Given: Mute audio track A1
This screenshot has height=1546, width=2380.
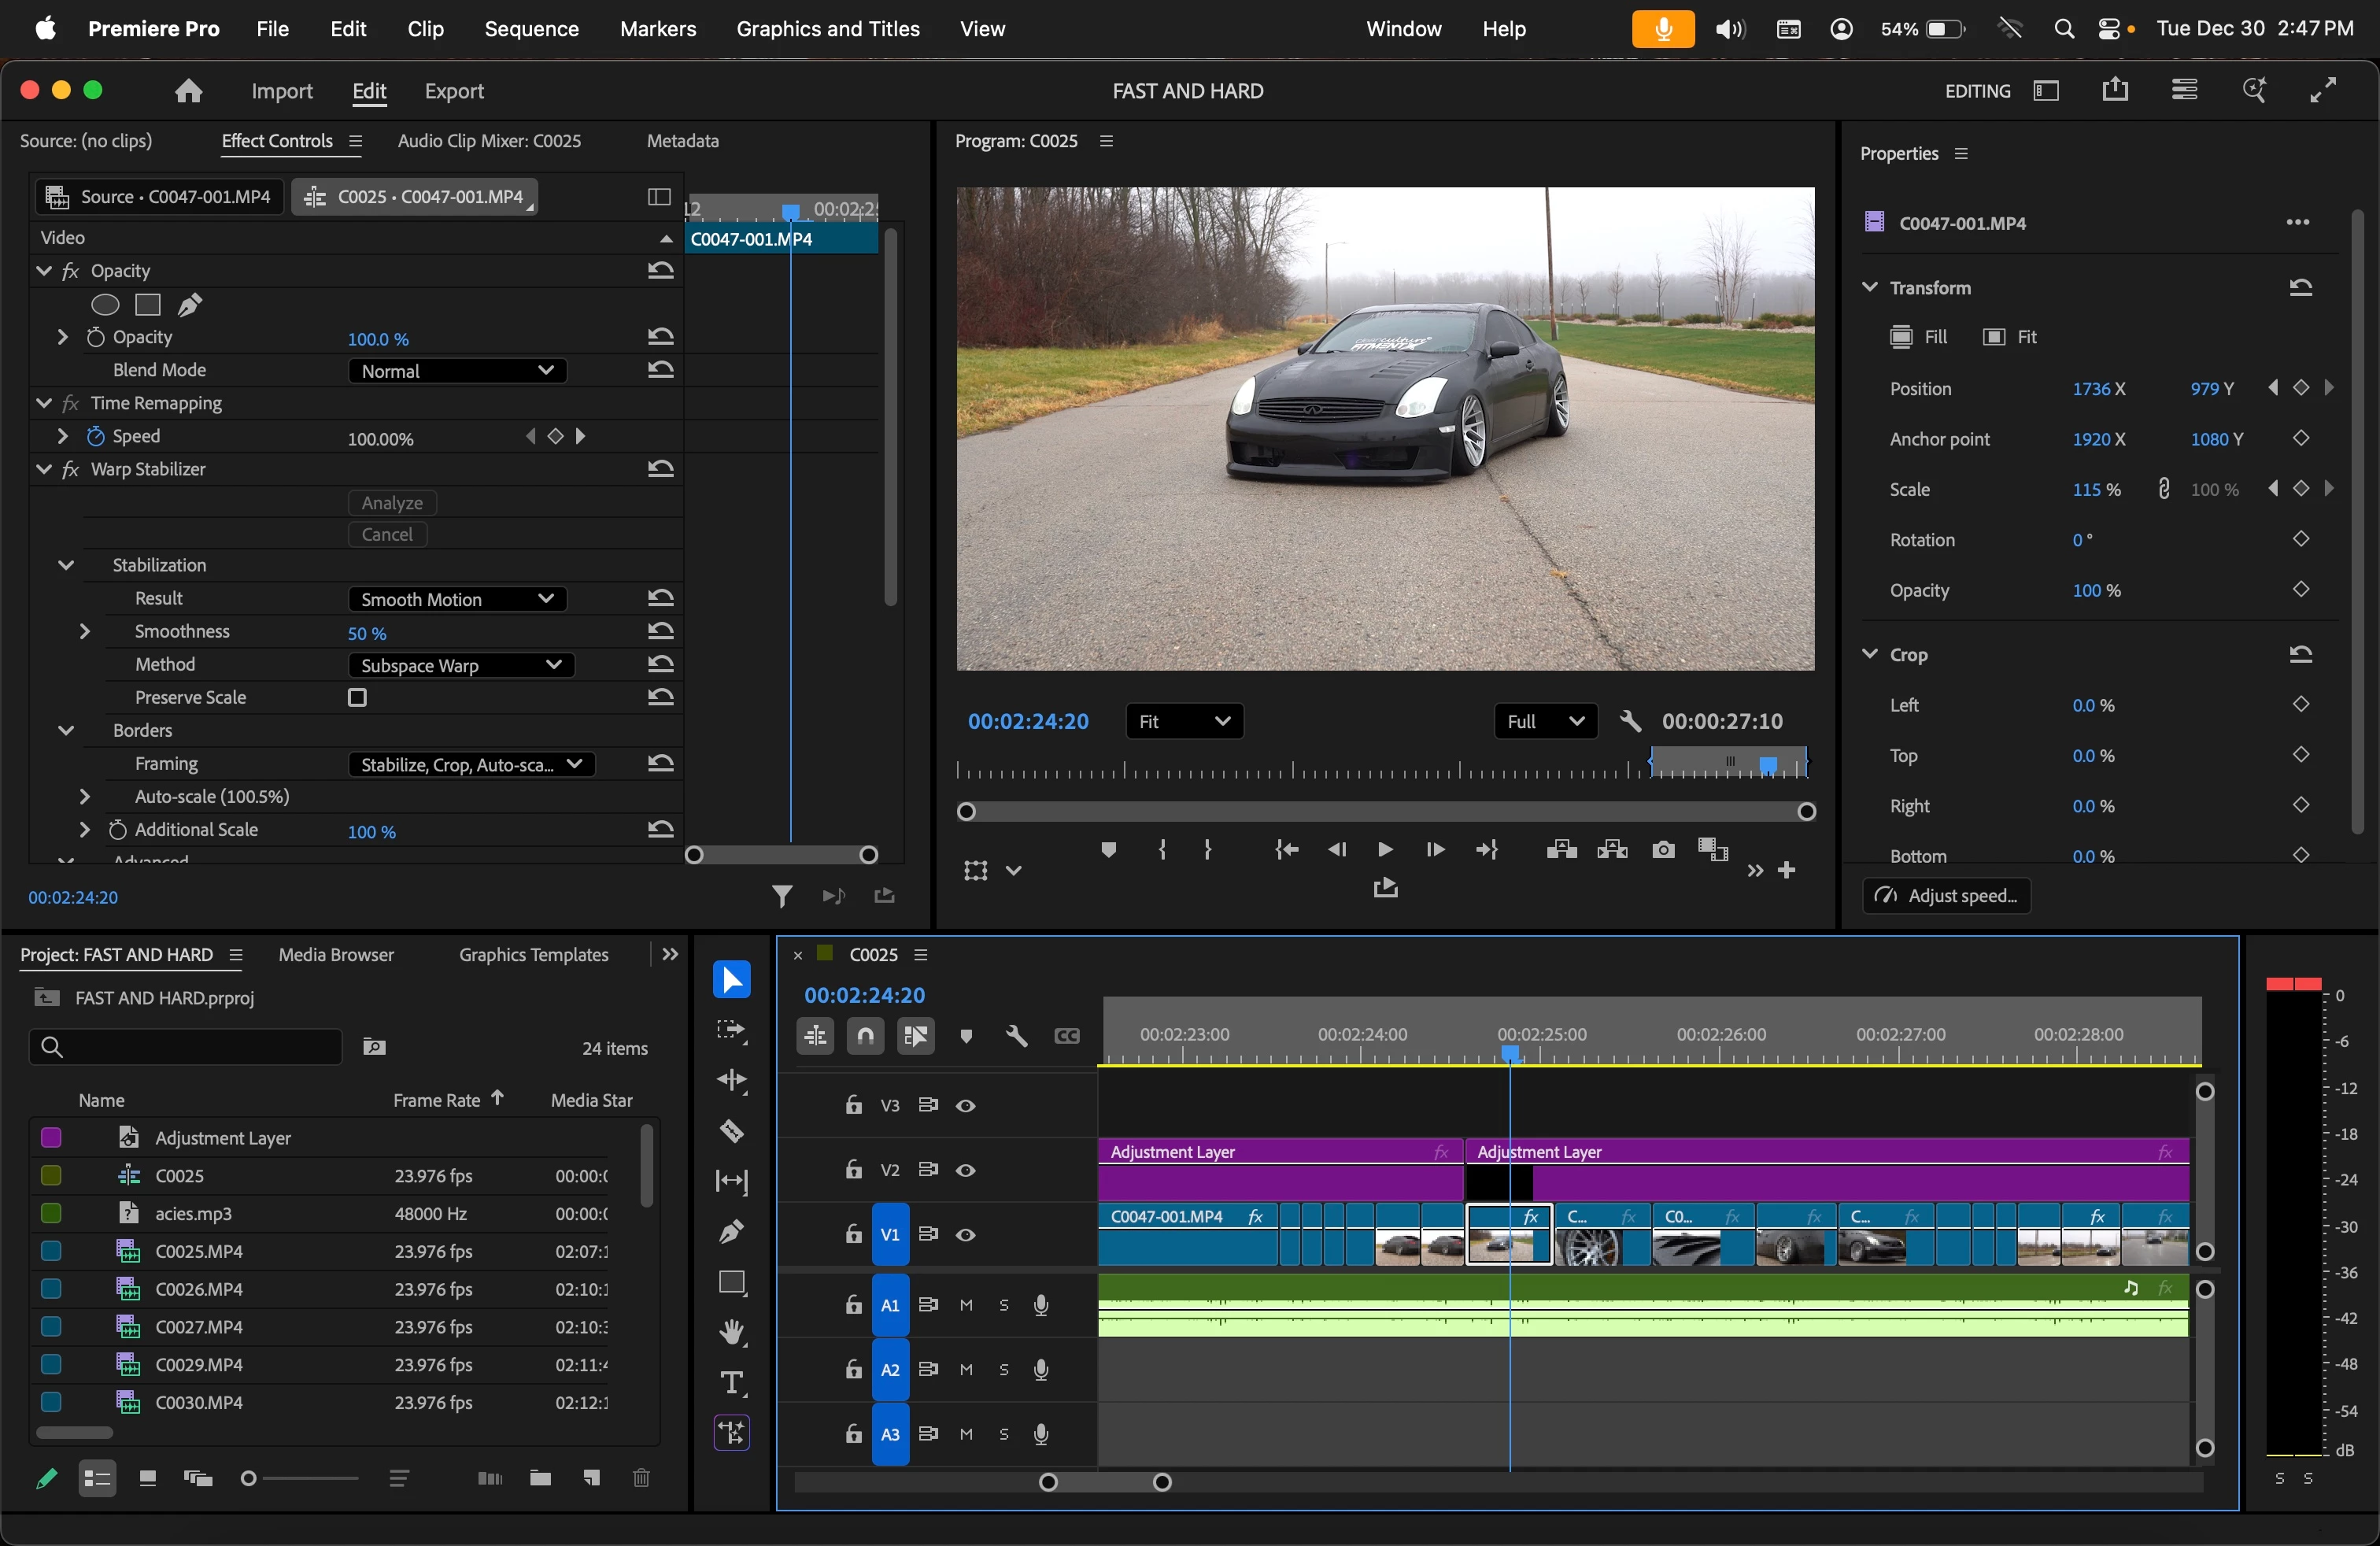Looking at the screenshot, I should coord(966,1305).
